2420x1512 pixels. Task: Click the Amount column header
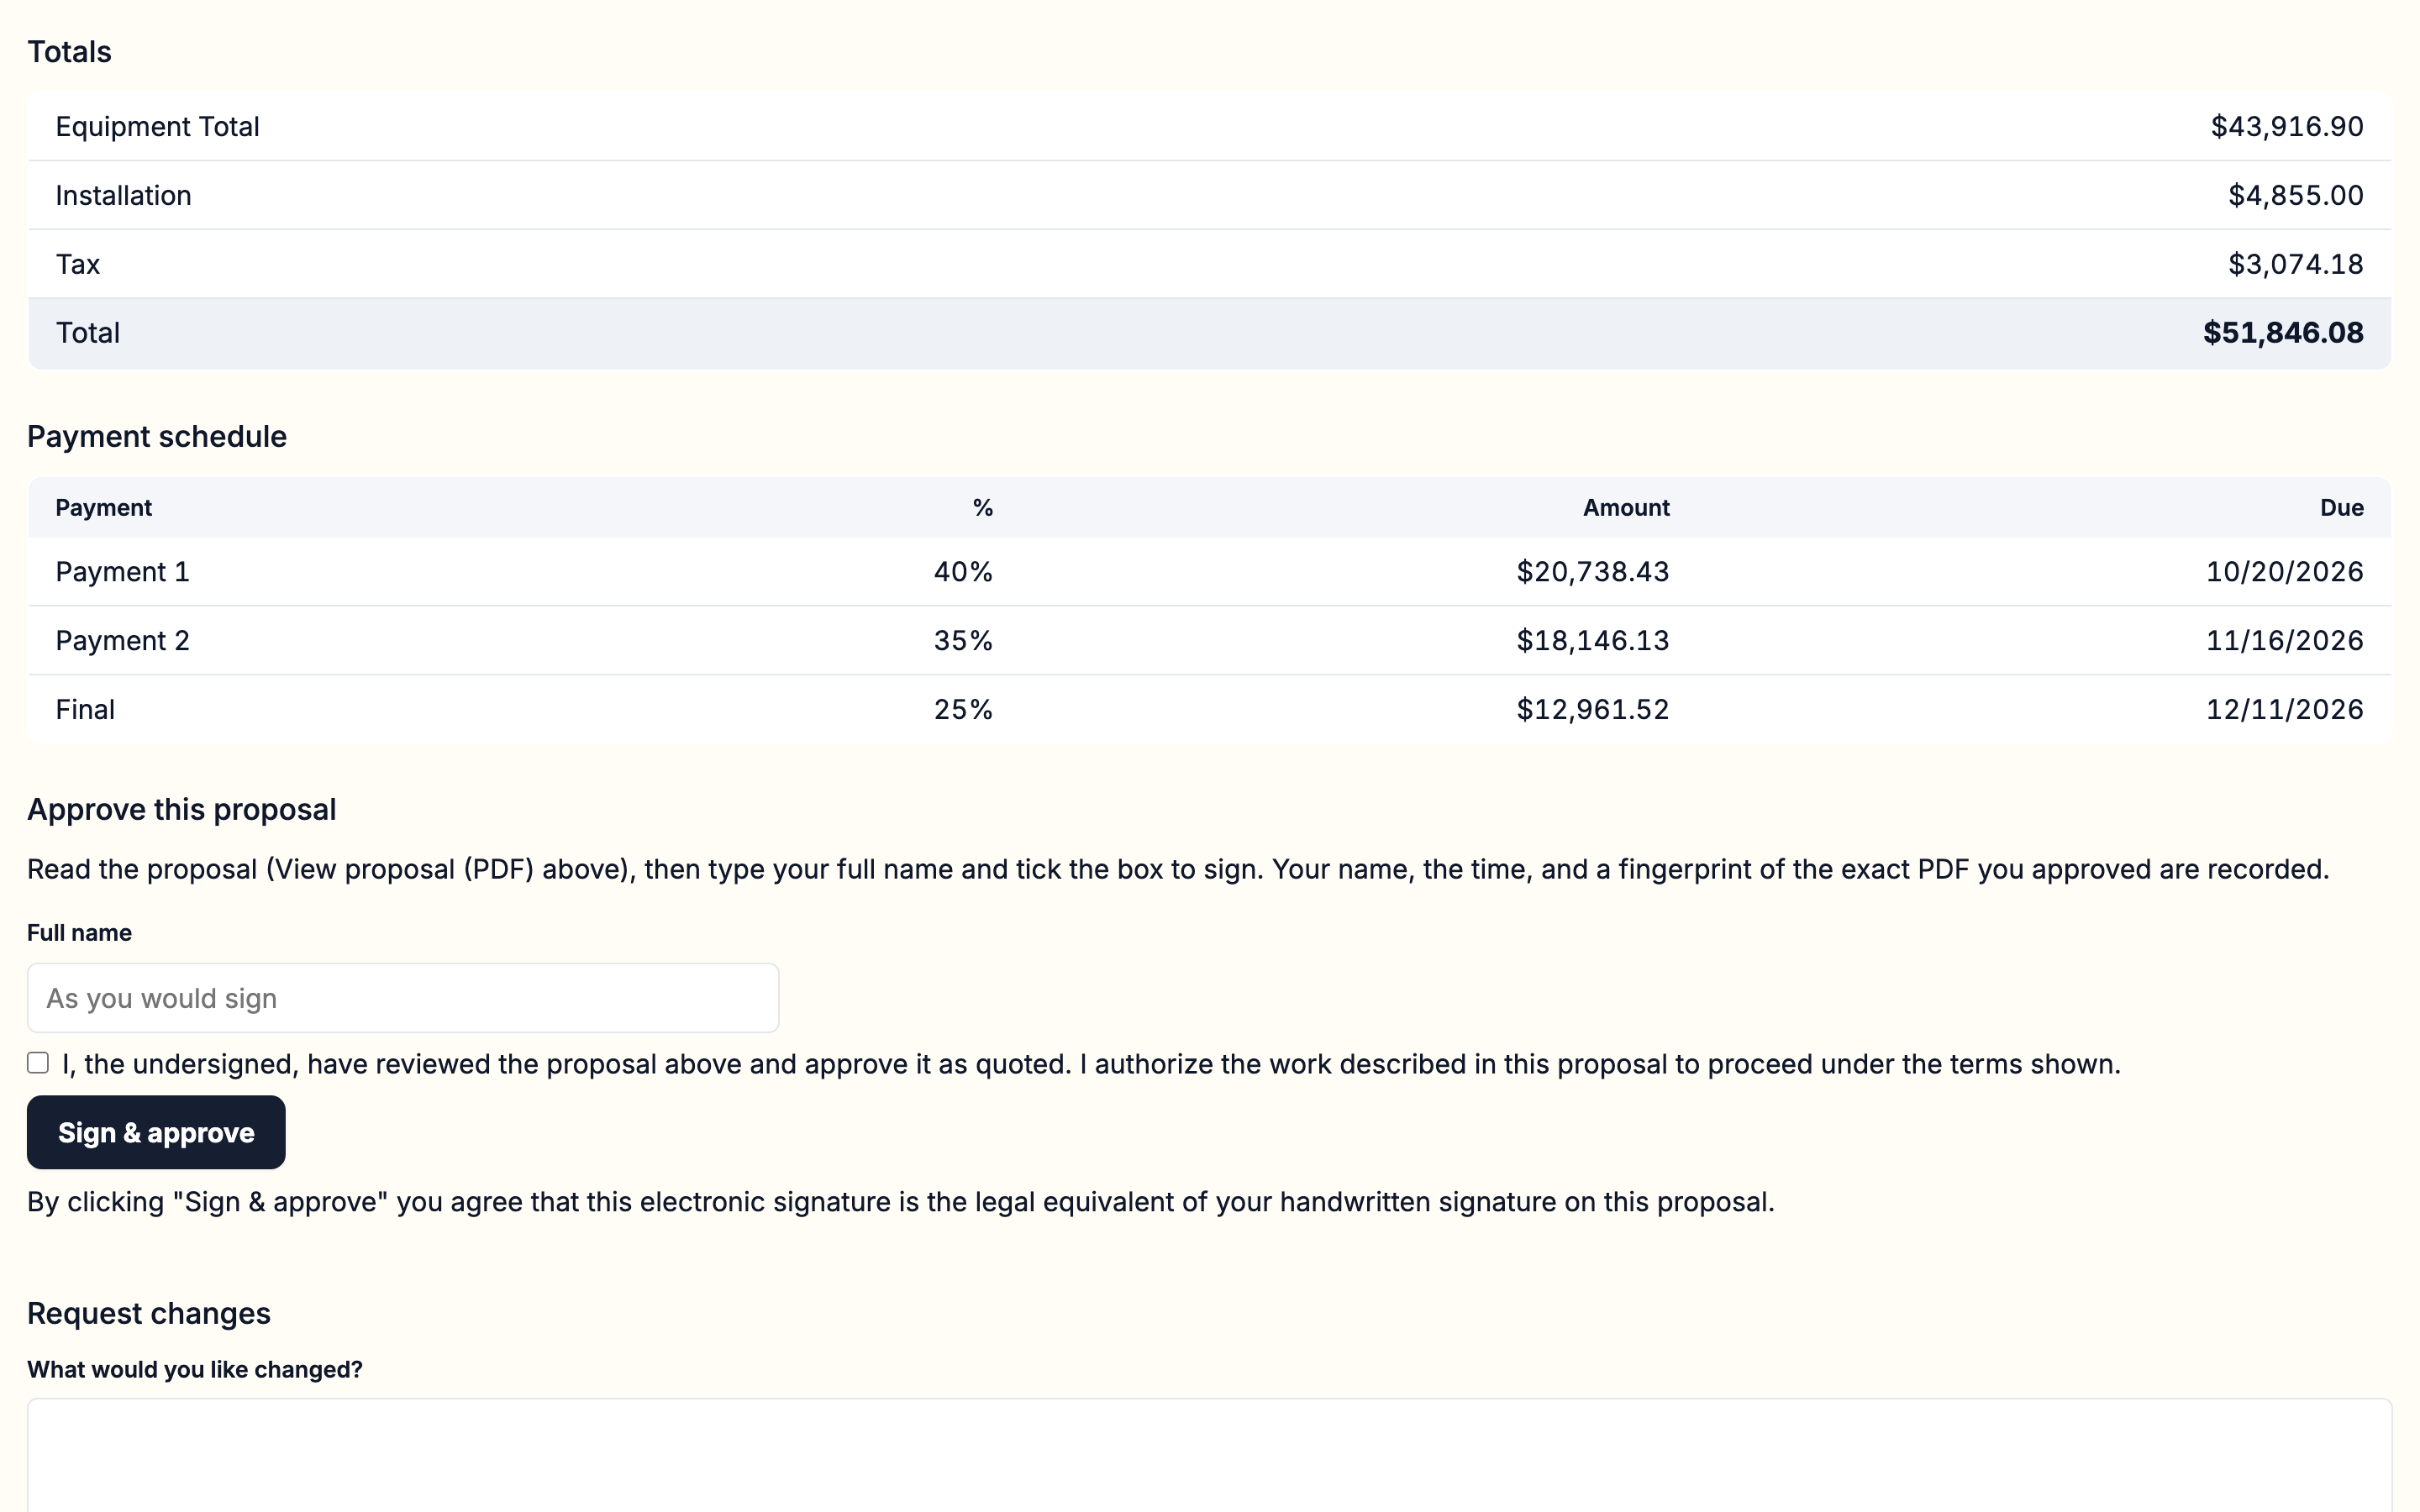[1626, 508]
